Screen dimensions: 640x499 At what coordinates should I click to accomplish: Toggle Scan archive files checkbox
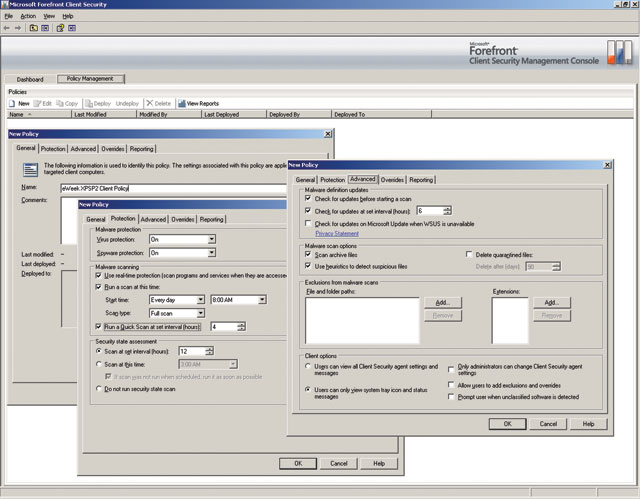pyautogui.click(x=308, y=254)
